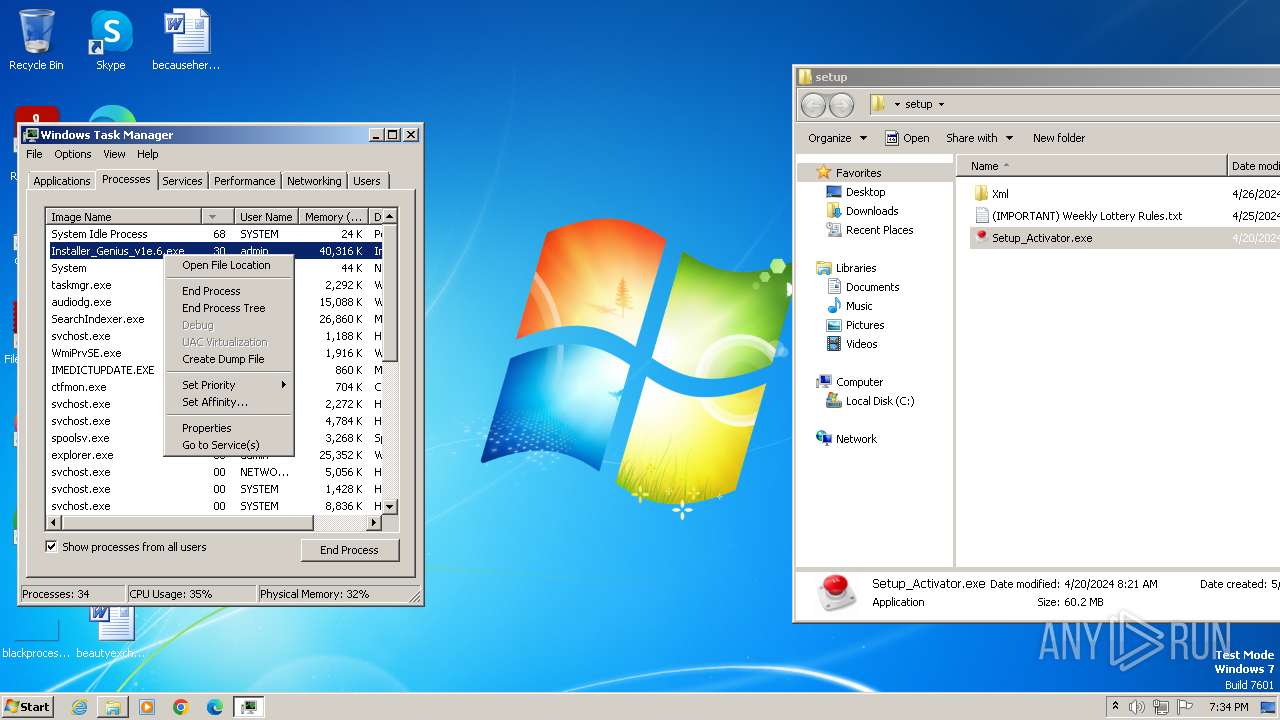Open Task Manager Options menu
Viewport: 1280px width, 720px height.
coord(73,154)
